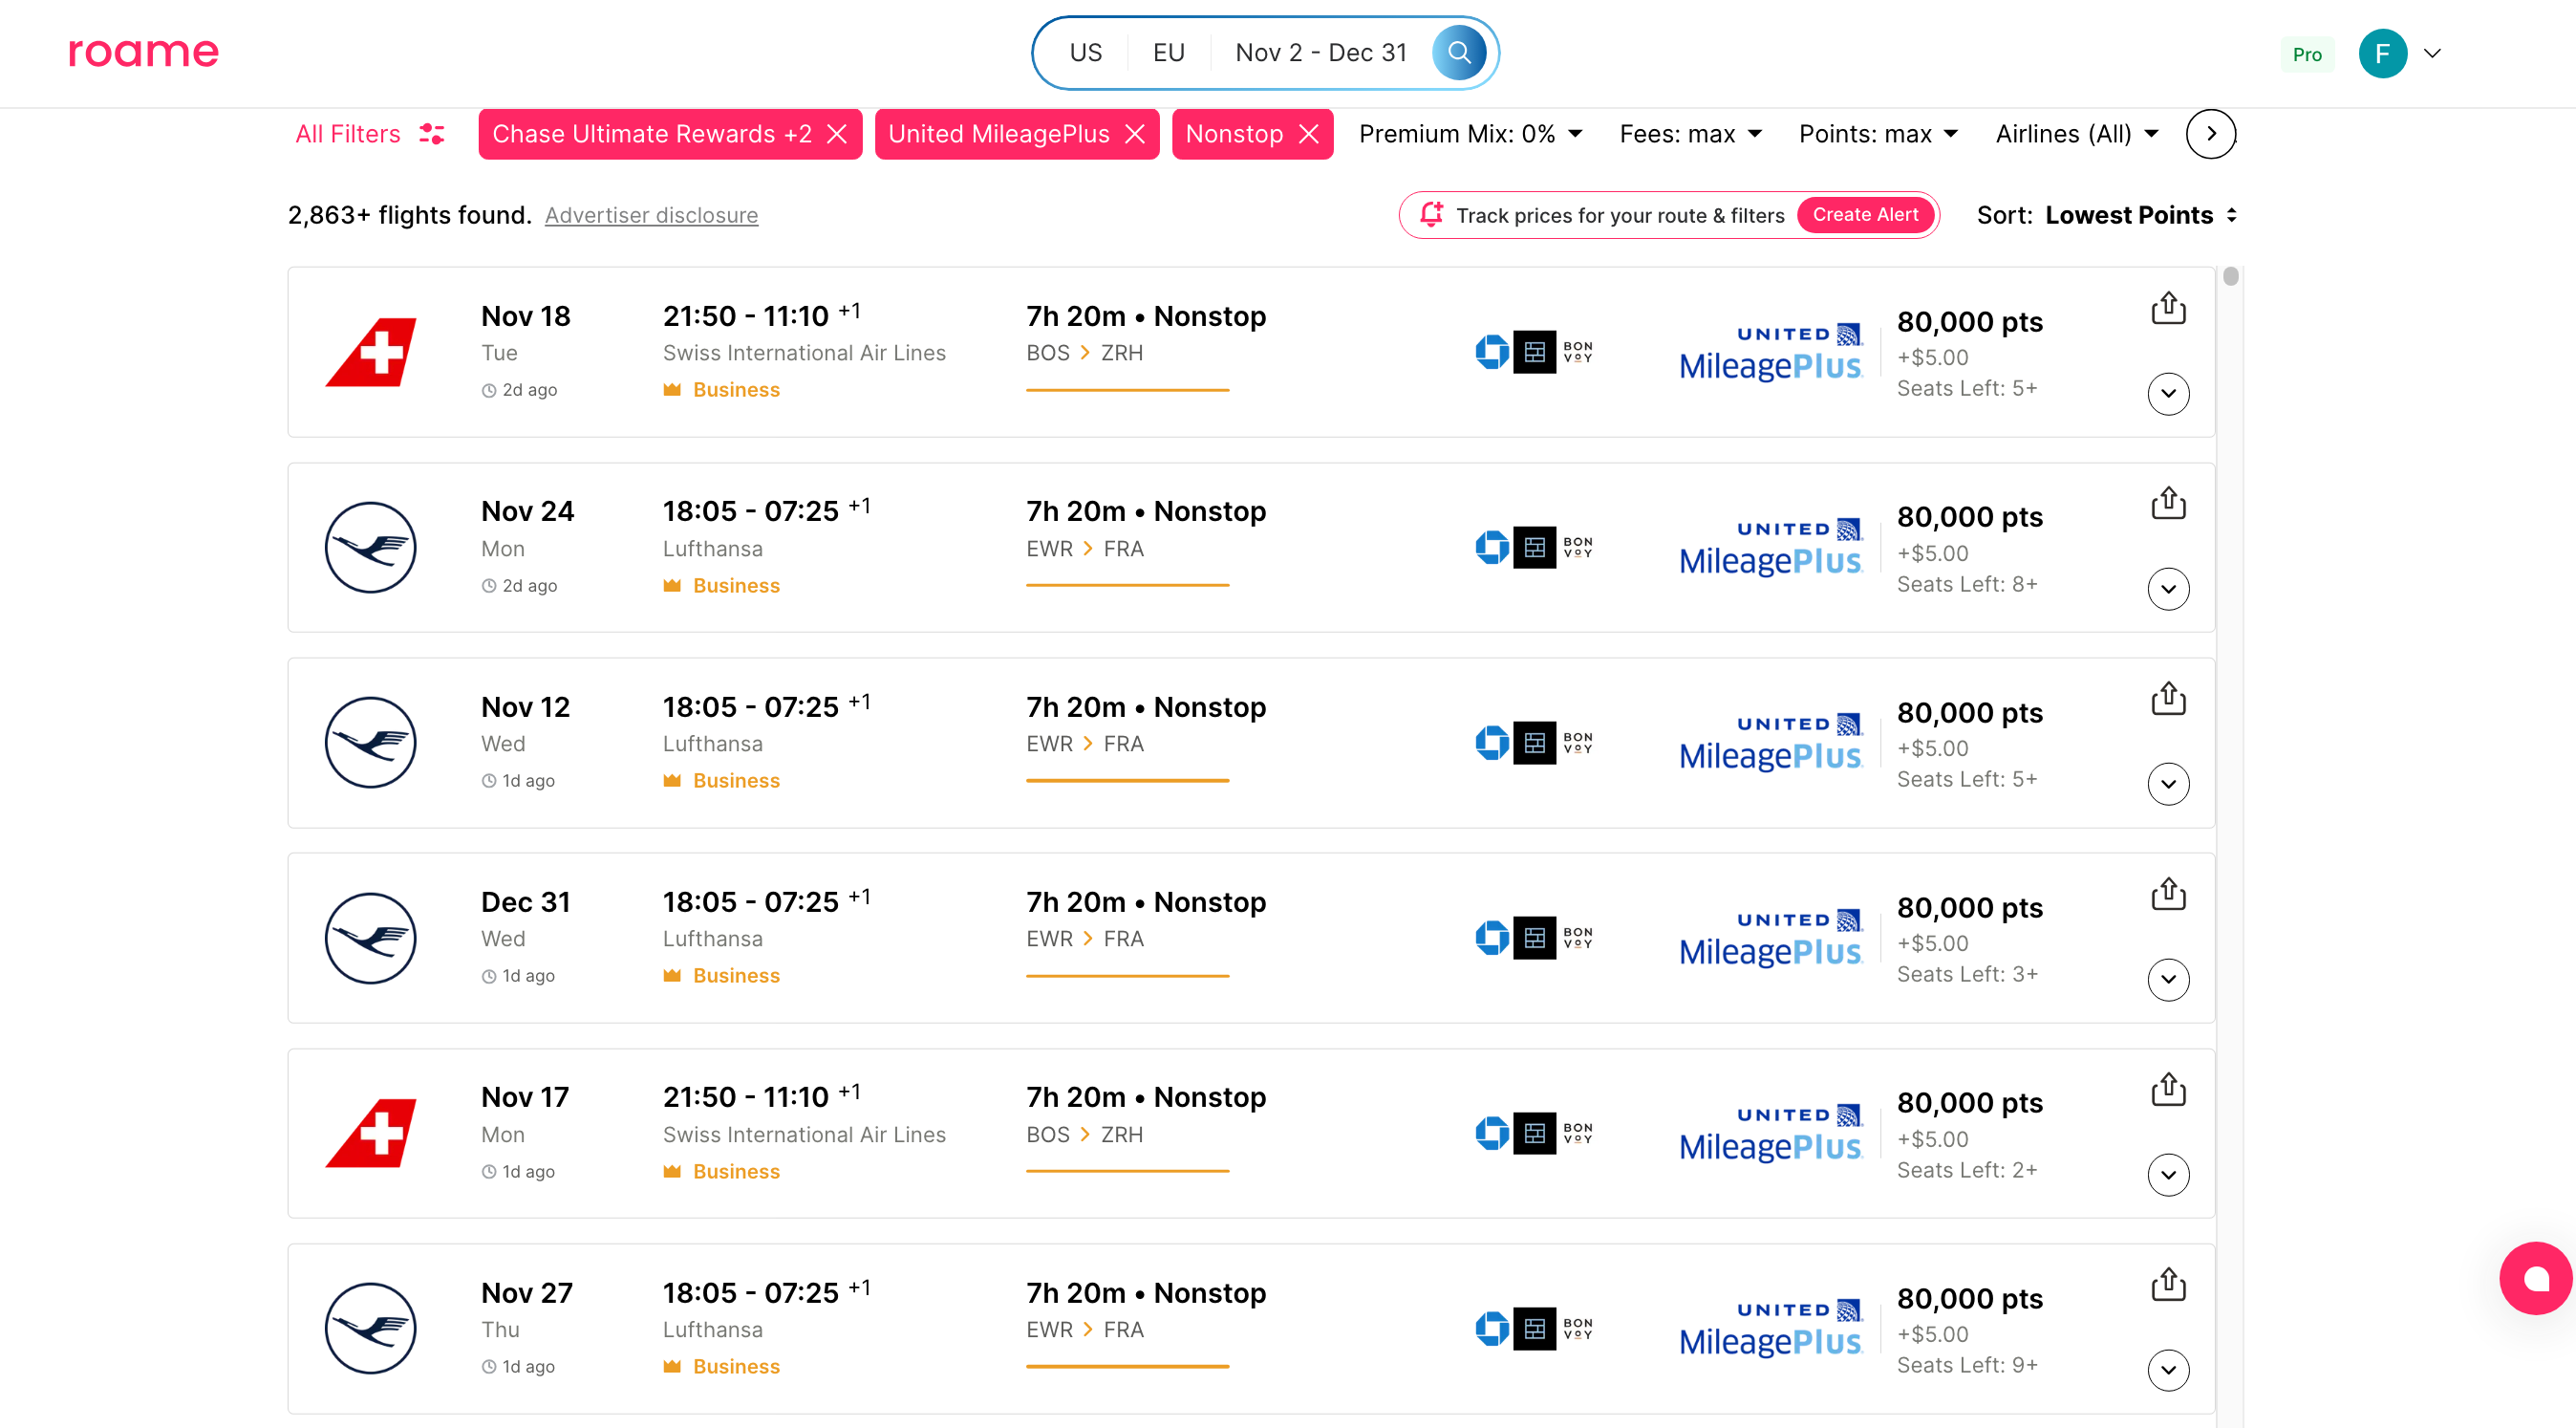This screenshot has height=1428, width=2576.
Task: Click the share icon on Dec 31 flight
Action: click(x=2167, y=894)
